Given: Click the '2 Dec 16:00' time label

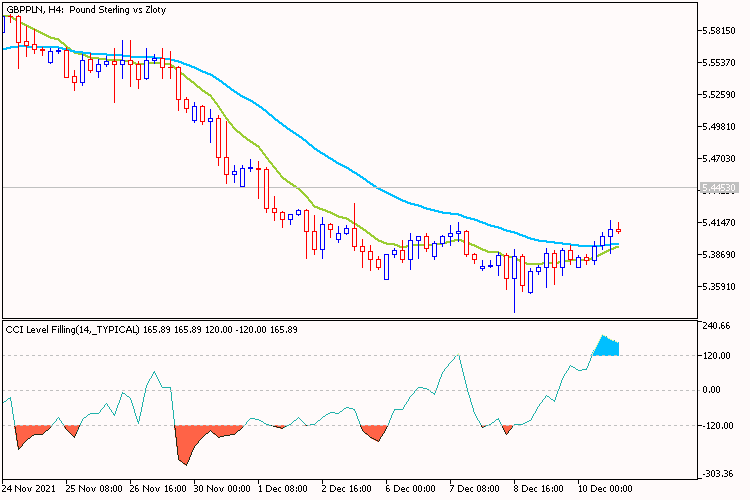Looking at the screenshot, I should (x=347, y=489).
